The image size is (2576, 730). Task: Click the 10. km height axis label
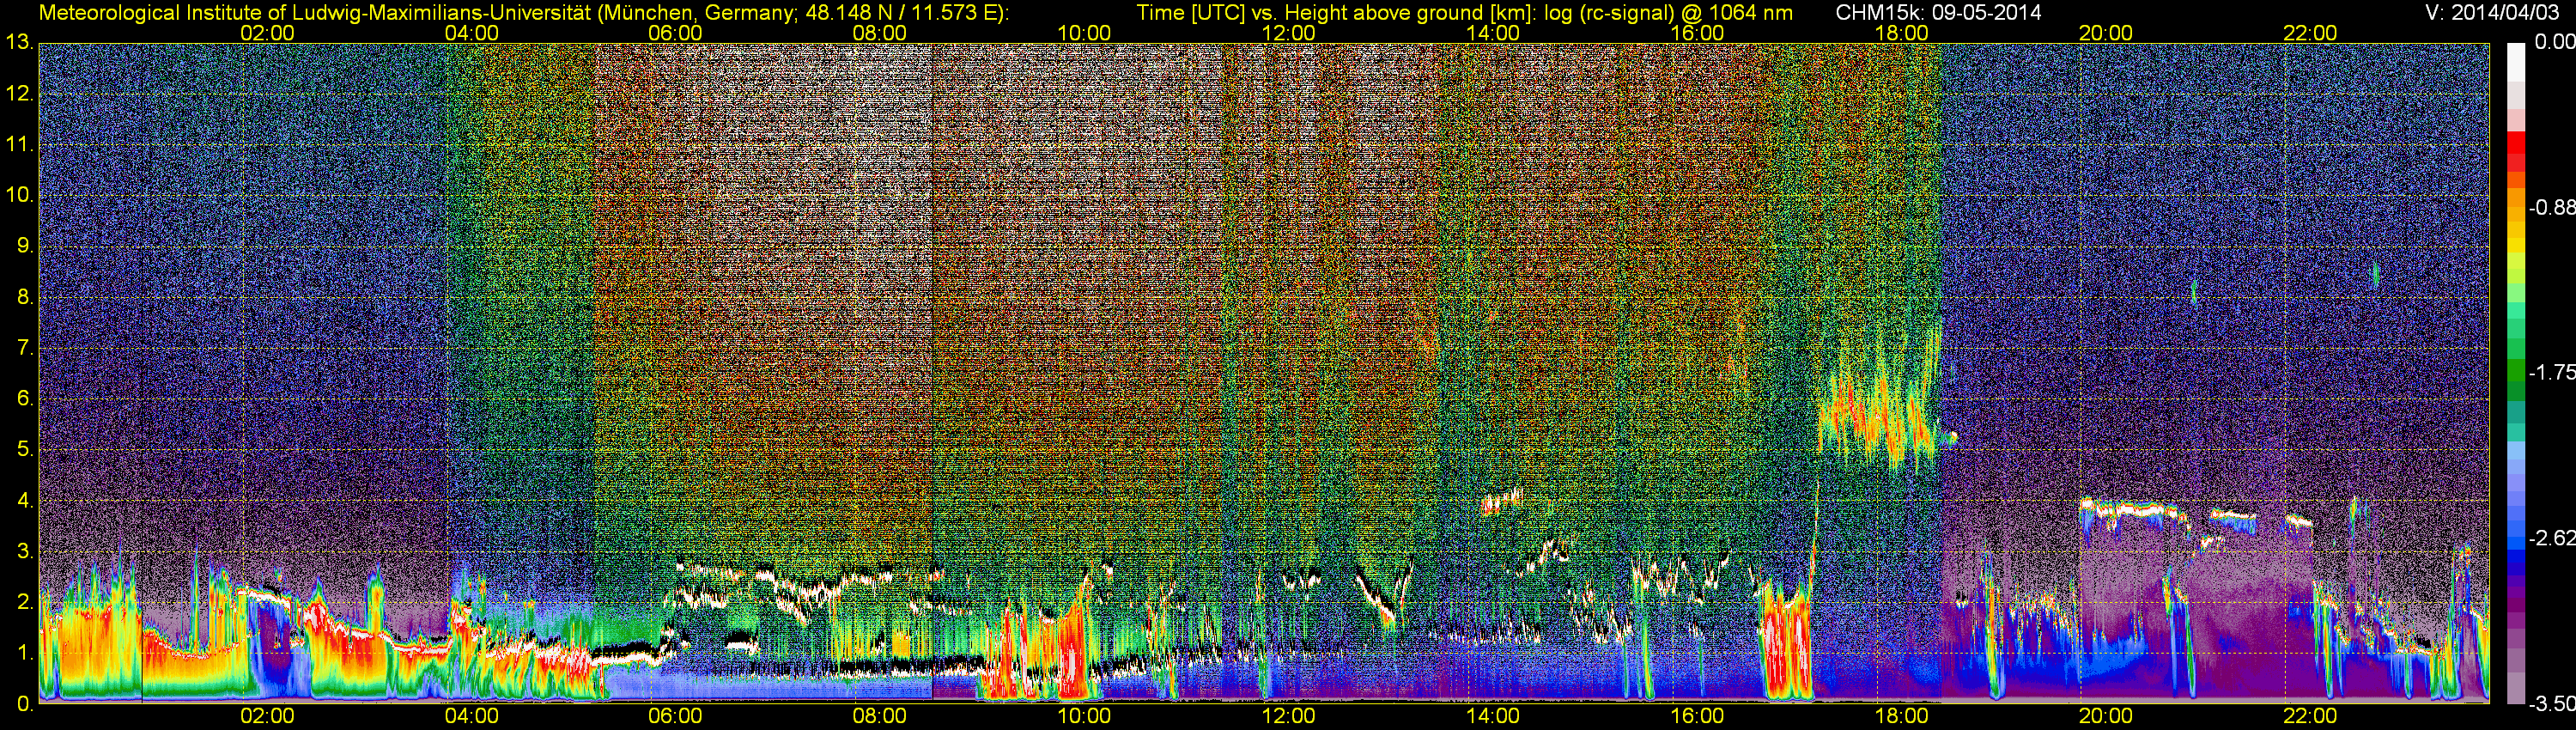click(20, 196)
